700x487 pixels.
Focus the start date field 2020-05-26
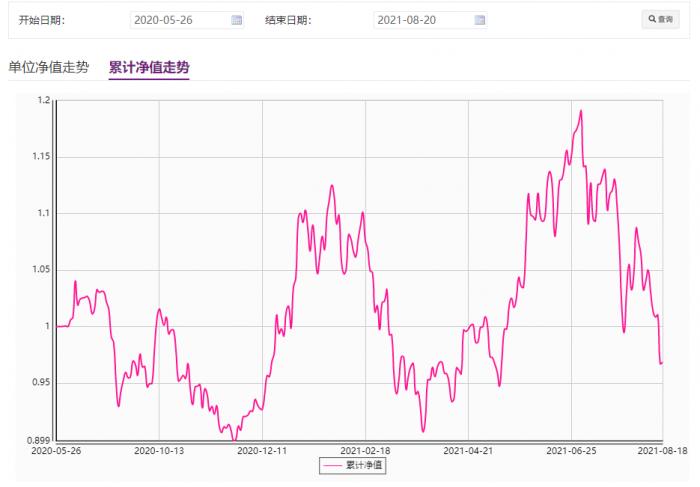pos(178,20)
